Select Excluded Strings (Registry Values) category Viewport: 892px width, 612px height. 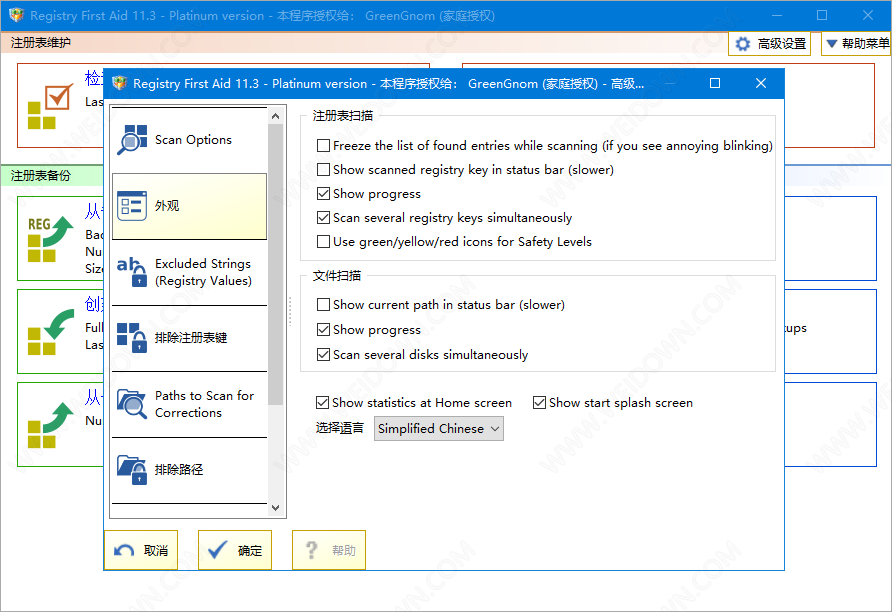point(189,272)
